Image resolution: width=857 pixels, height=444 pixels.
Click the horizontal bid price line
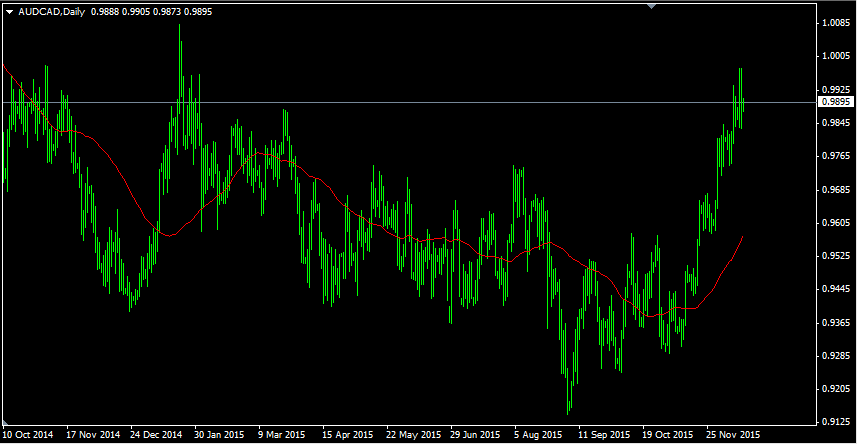[x=409, y=102]
